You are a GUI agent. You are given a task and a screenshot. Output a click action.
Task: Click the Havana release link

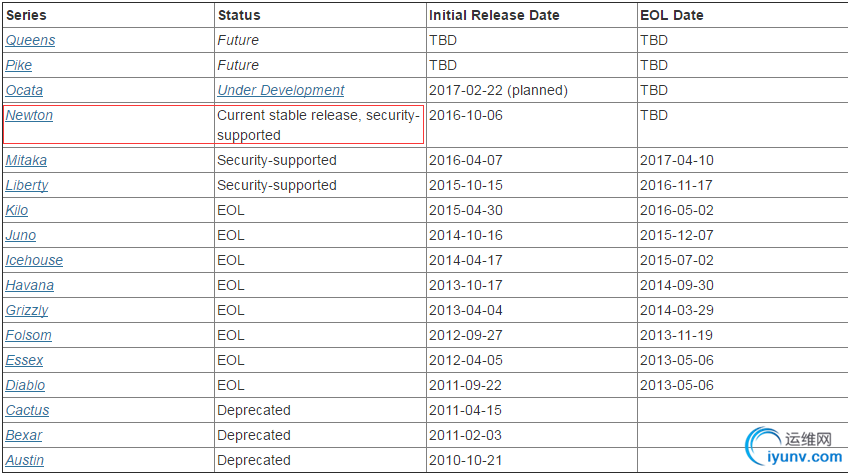pyautogui.click(x=29, y=285)
